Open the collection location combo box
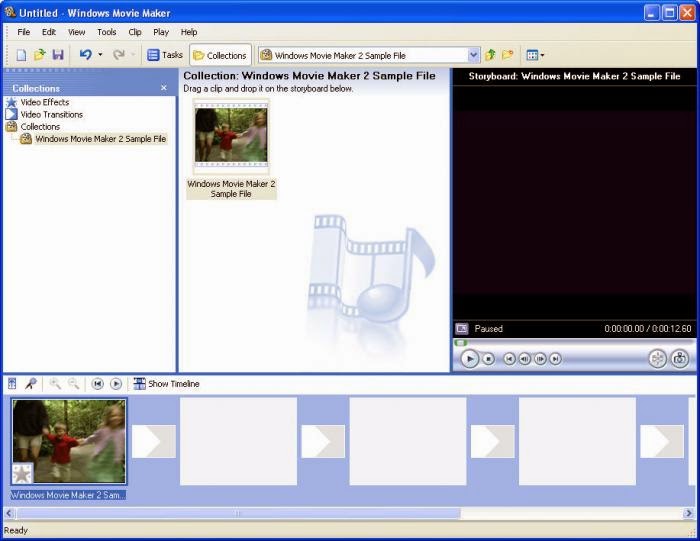700x541 pixels. point(369,55)
